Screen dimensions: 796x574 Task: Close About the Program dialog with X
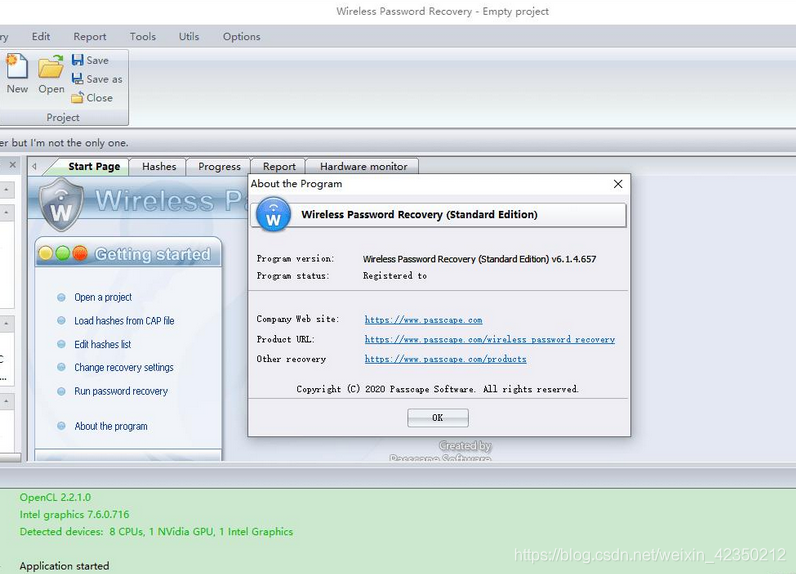pos(618,184)
